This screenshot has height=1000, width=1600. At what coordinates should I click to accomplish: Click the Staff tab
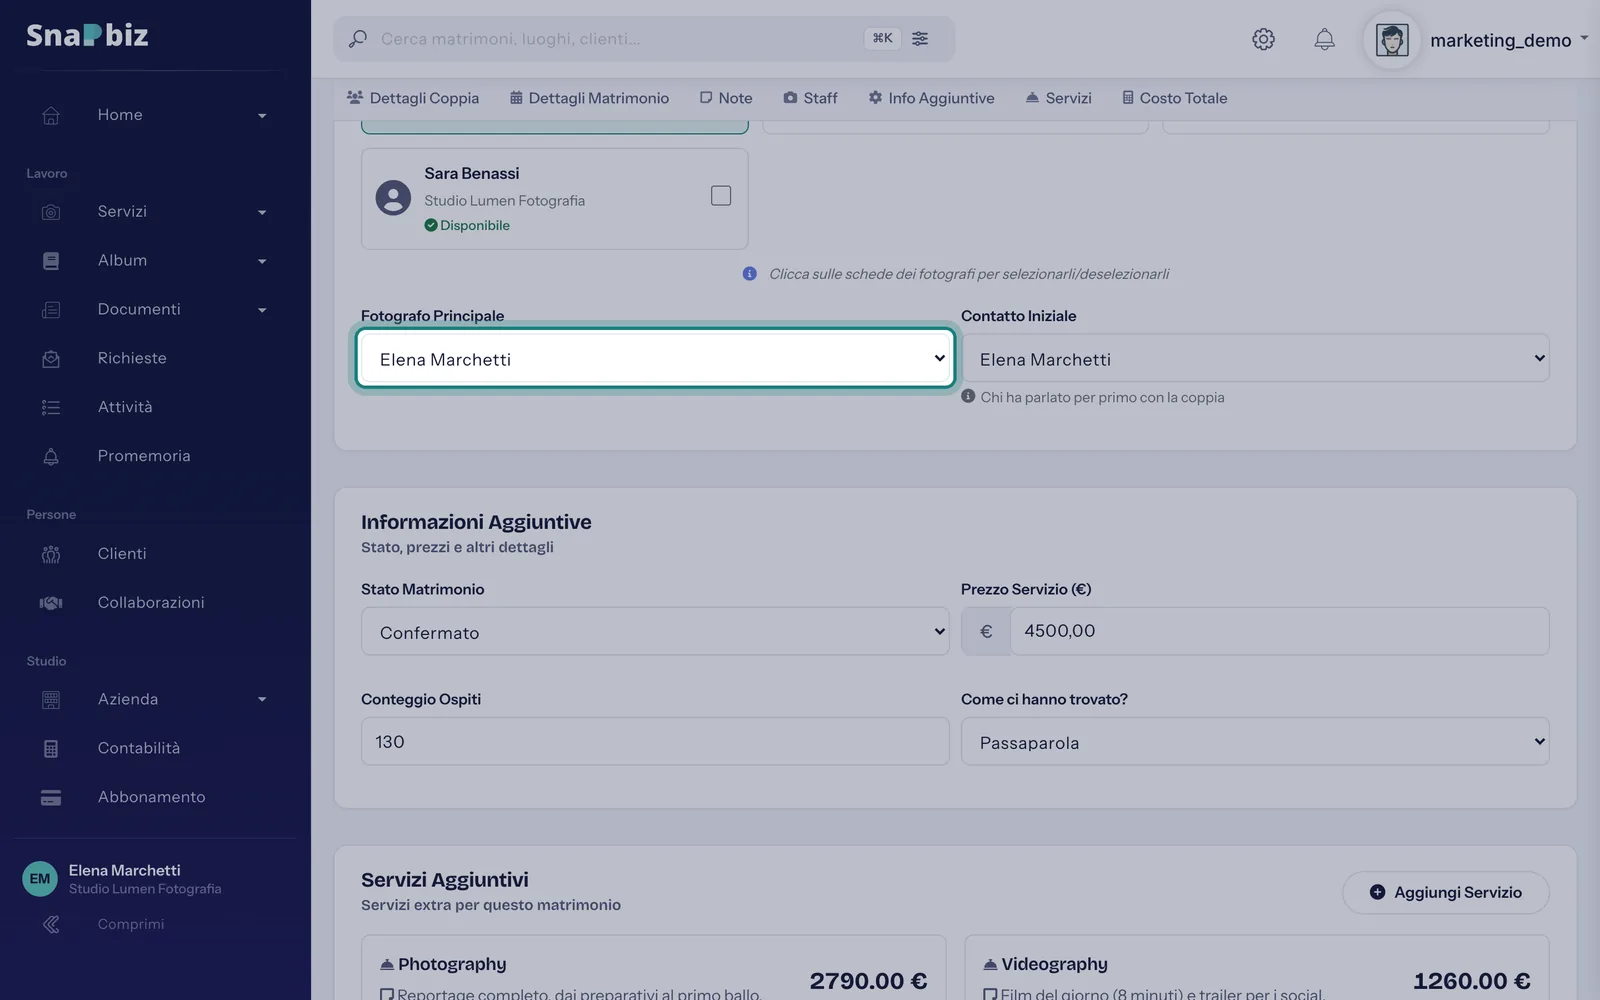click(810, 98)
